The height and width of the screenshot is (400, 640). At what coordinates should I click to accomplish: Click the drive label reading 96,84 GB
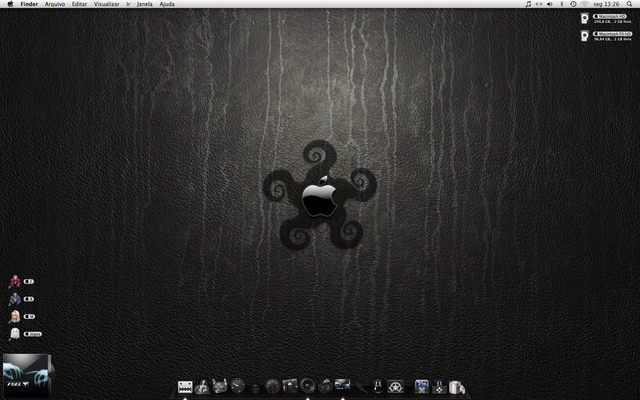pyautogui.click(x=612, y=39)
